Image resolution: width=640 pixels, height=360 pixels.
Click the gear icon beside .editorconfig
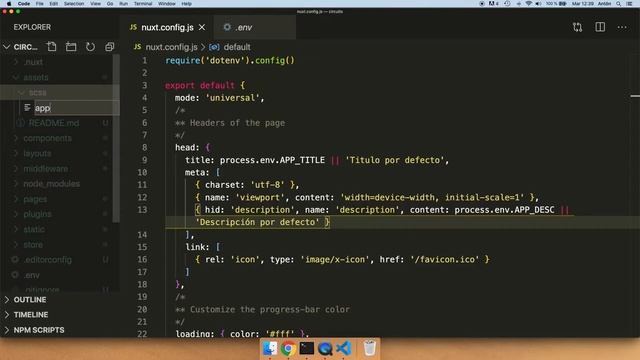coord(15,260)
